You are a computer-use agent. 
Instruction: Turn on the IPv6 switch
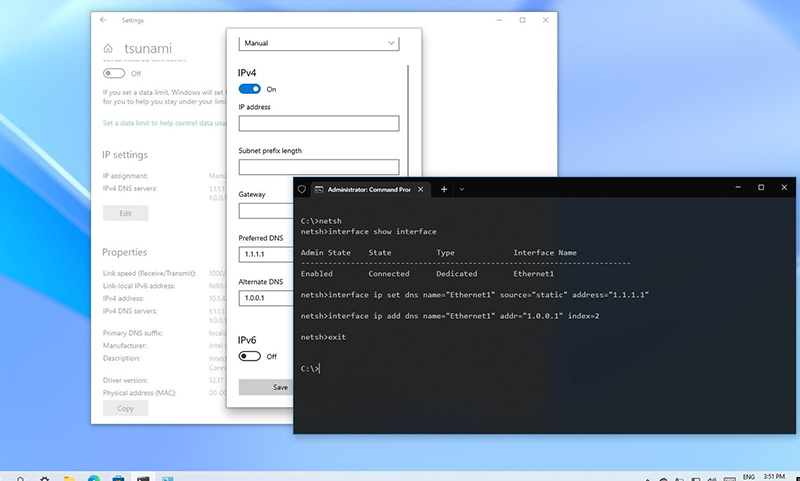point(249,356)
